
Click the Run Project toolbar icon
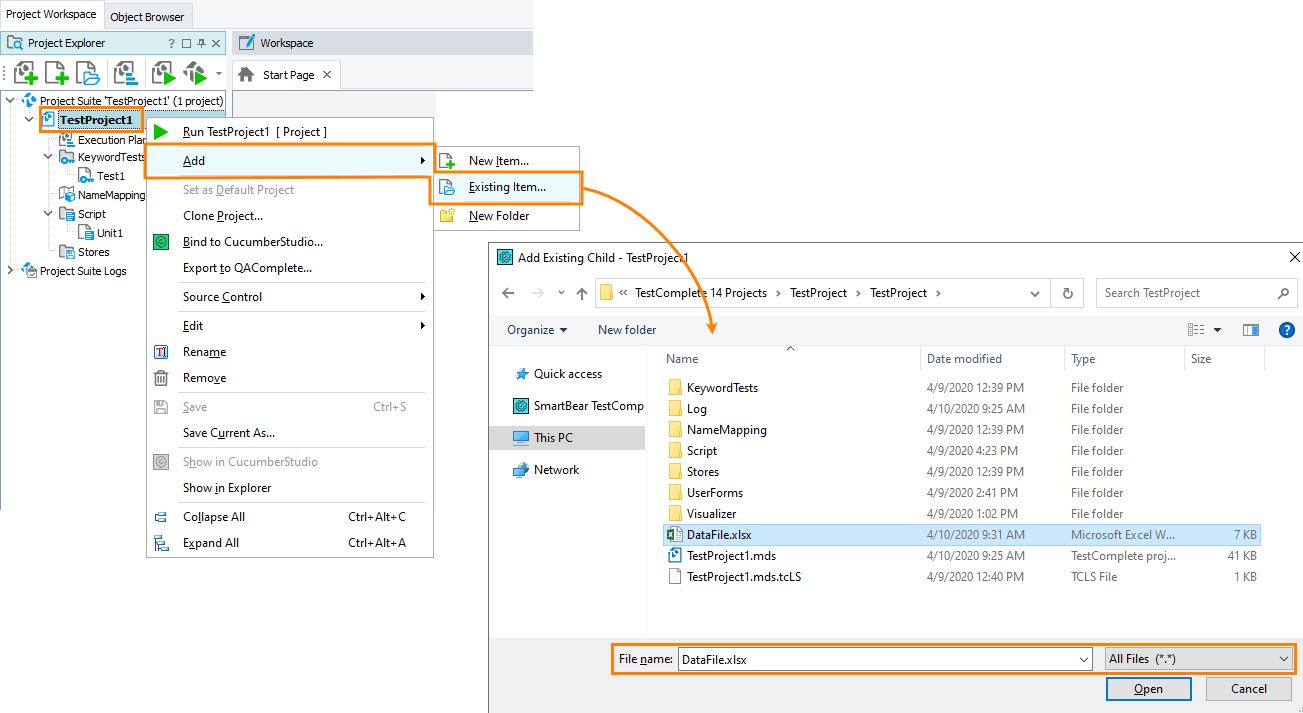(x=164, y=72)
